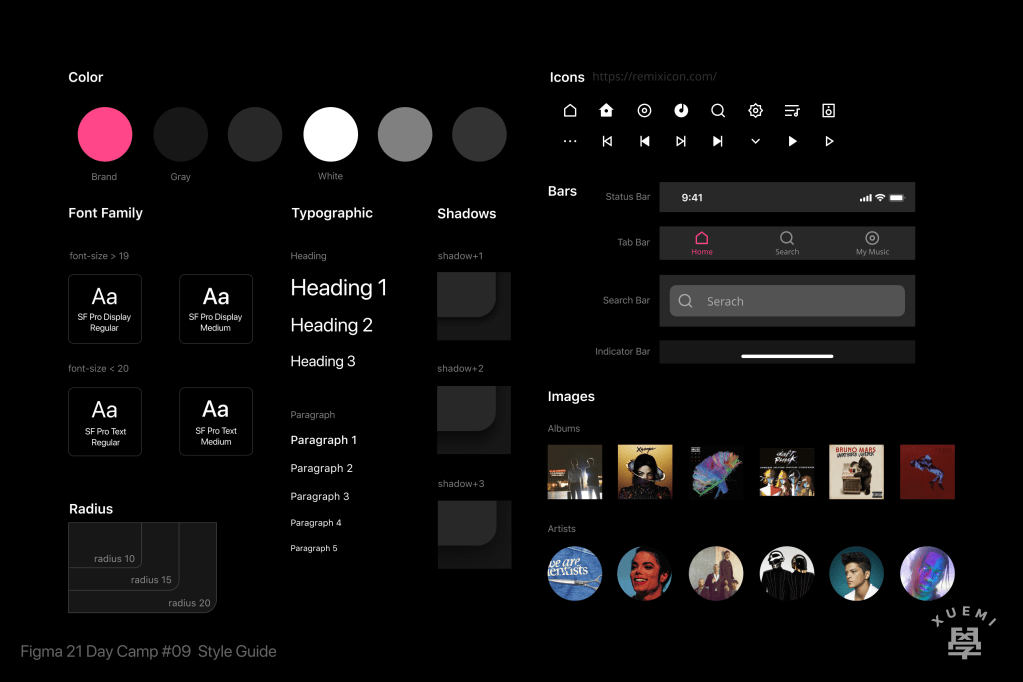Click the filled home icon in Icons row
Image resolution: width=1023 pixels, height=682 pixels.
pyautogui.click(x=606, y=111)
